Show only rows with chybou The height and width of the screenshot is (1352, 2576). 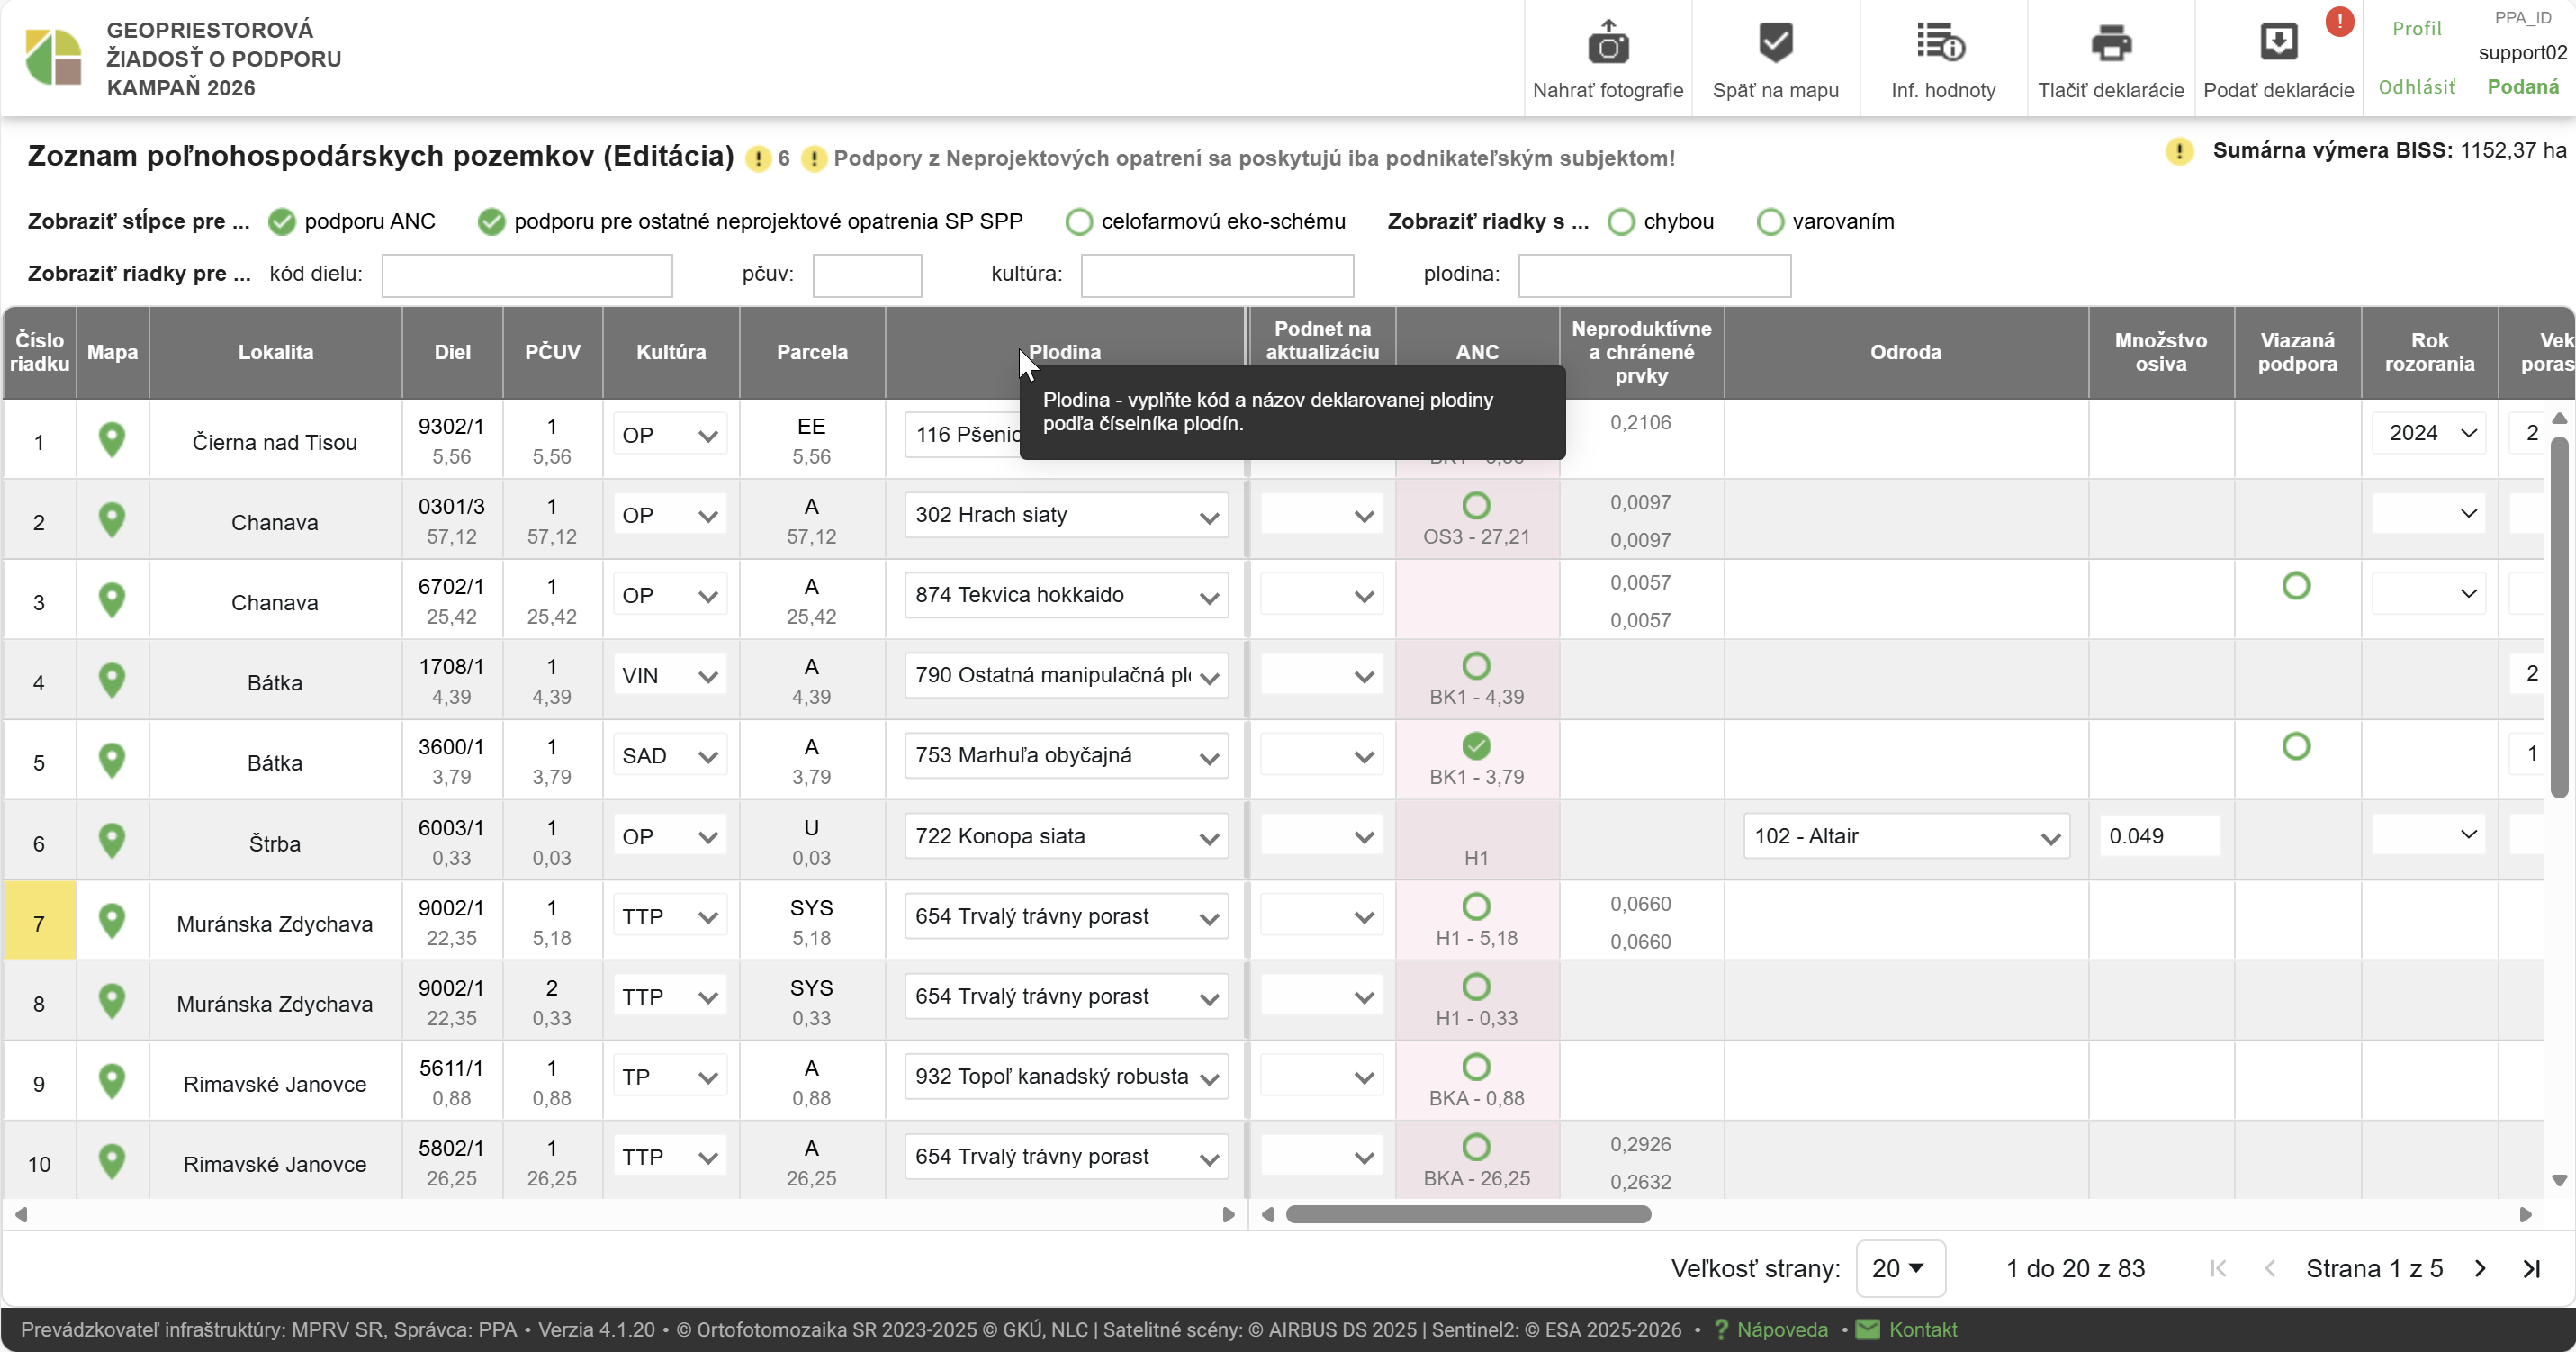(1621, 222)
